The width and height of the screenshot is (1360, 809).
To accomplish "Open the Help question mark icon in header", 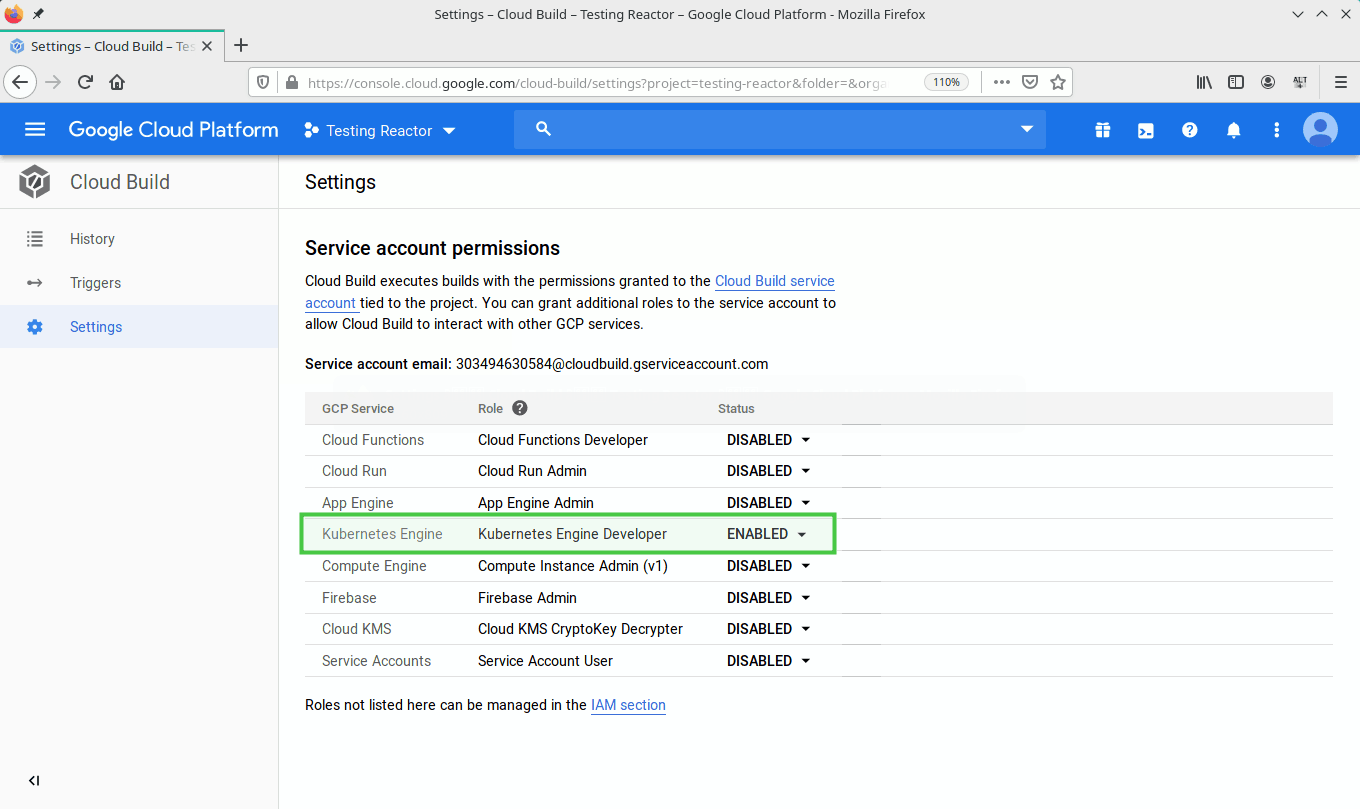I will pyautogui.click(x=1189, y=130).
